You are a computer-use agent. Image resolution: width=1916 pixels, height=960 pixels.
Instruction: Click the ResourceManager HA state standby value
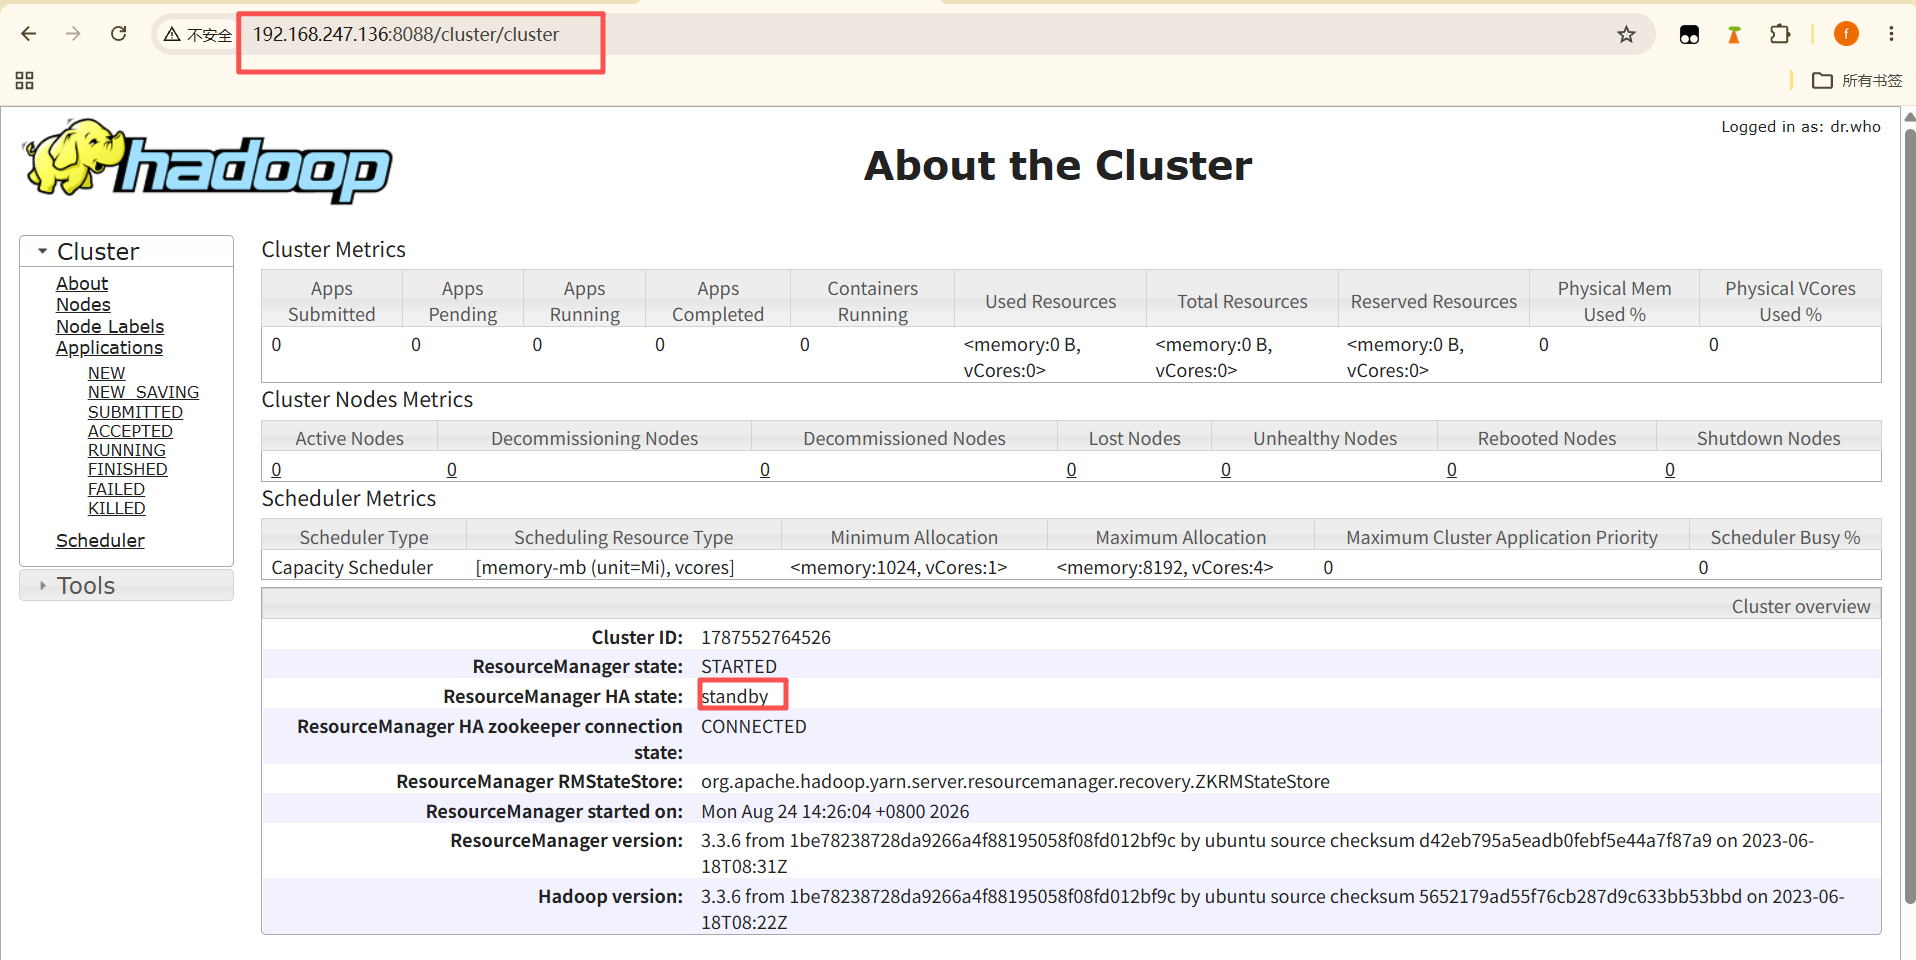pos(735,696)
